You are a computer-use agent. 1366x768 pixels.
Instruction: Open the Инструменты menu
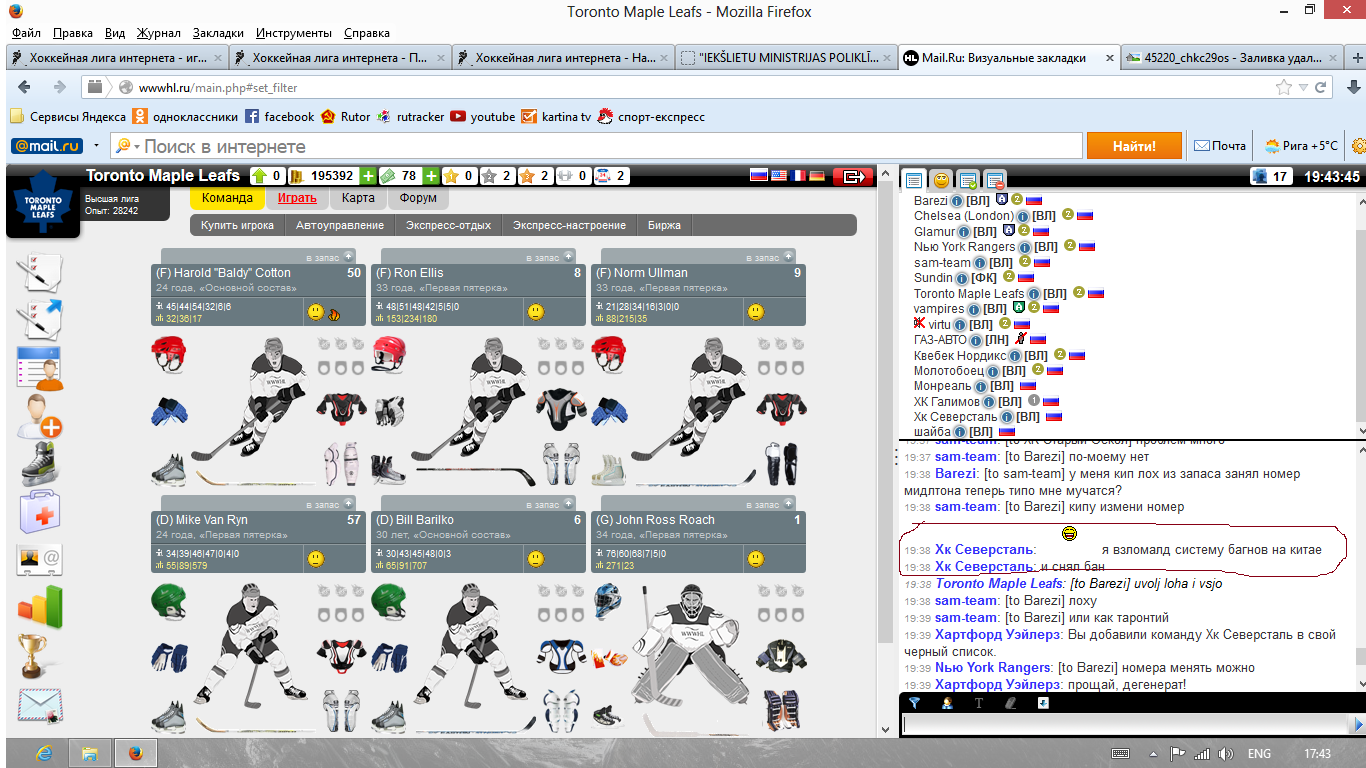pos(293,33)
